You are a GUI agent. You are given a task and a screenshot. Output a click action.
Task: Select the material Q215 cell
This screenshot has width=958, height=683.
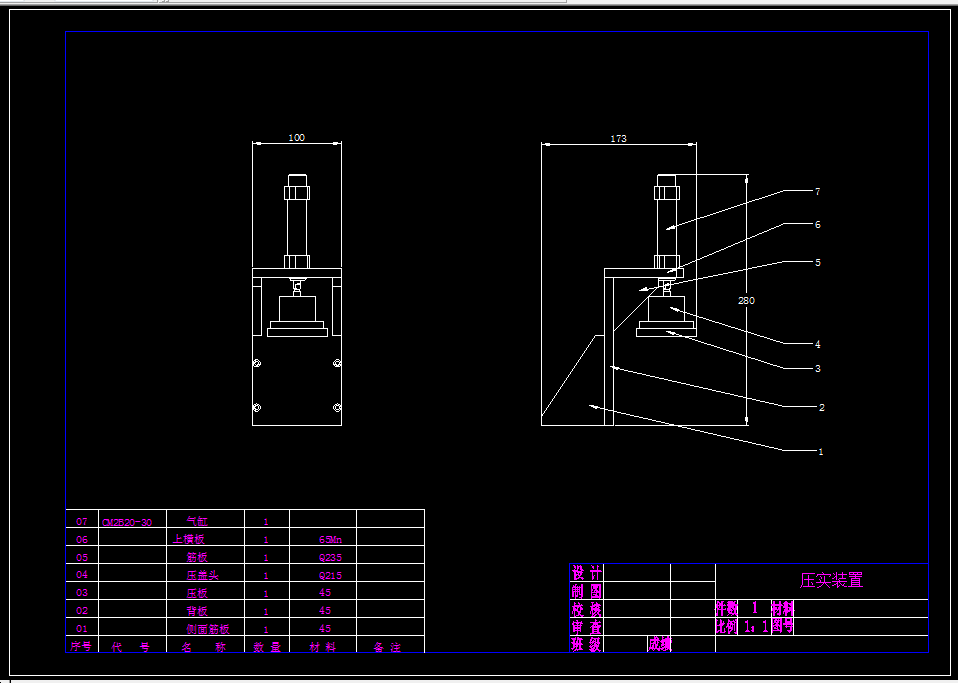[331, 575]
